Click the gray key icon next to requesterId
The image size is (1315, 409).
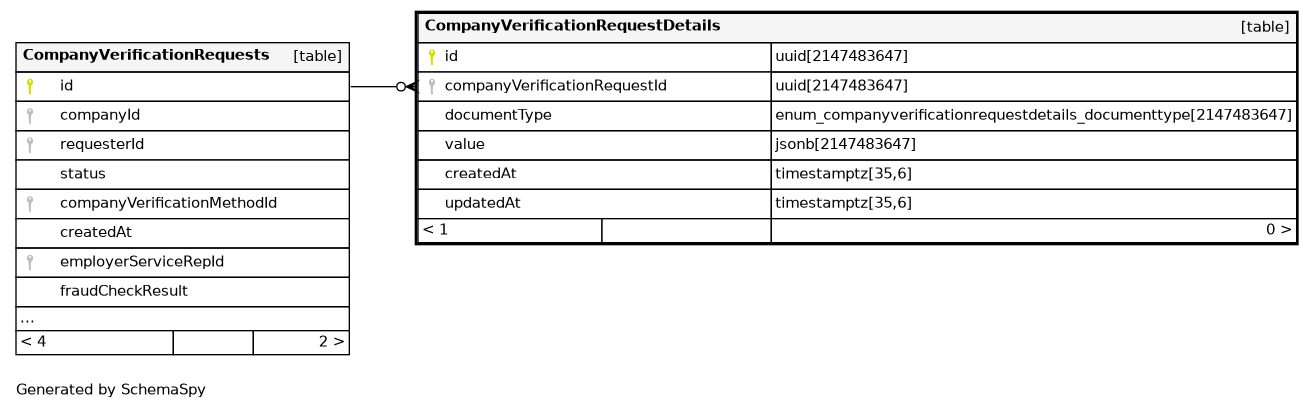click(30, 145)
